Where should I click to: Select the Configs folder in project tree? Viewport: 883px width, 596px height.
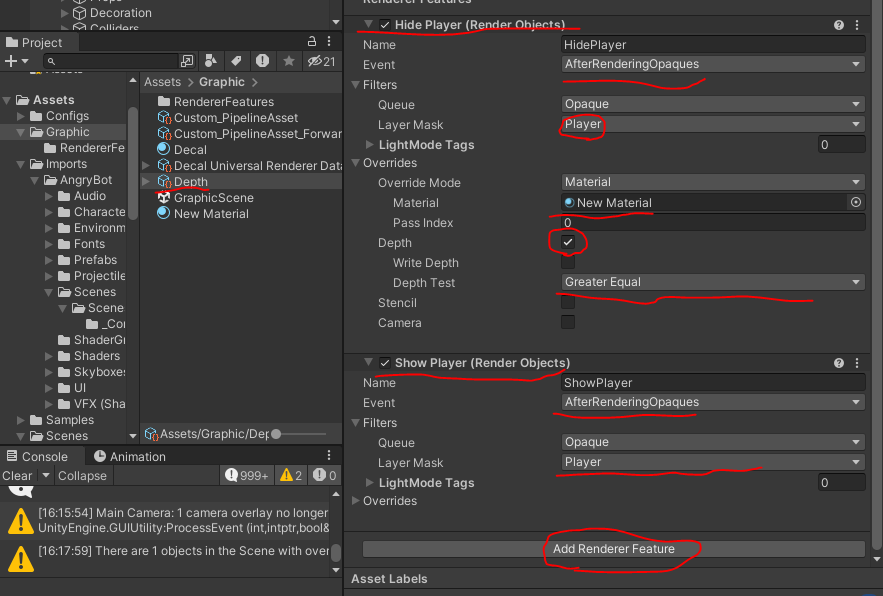tap(59, 116)
